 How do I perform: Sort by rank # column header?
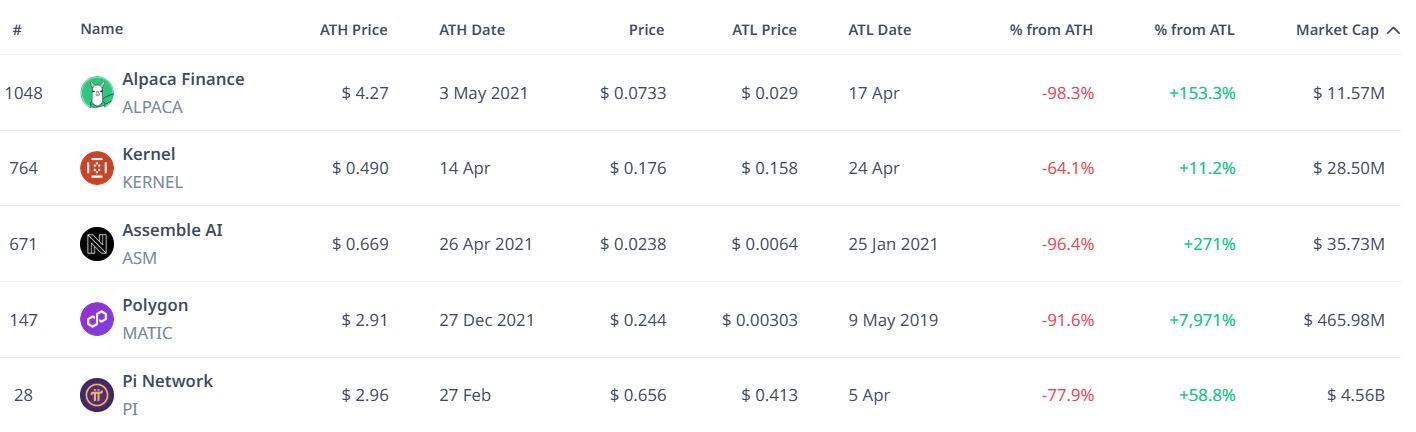click(x=17, y=29)
